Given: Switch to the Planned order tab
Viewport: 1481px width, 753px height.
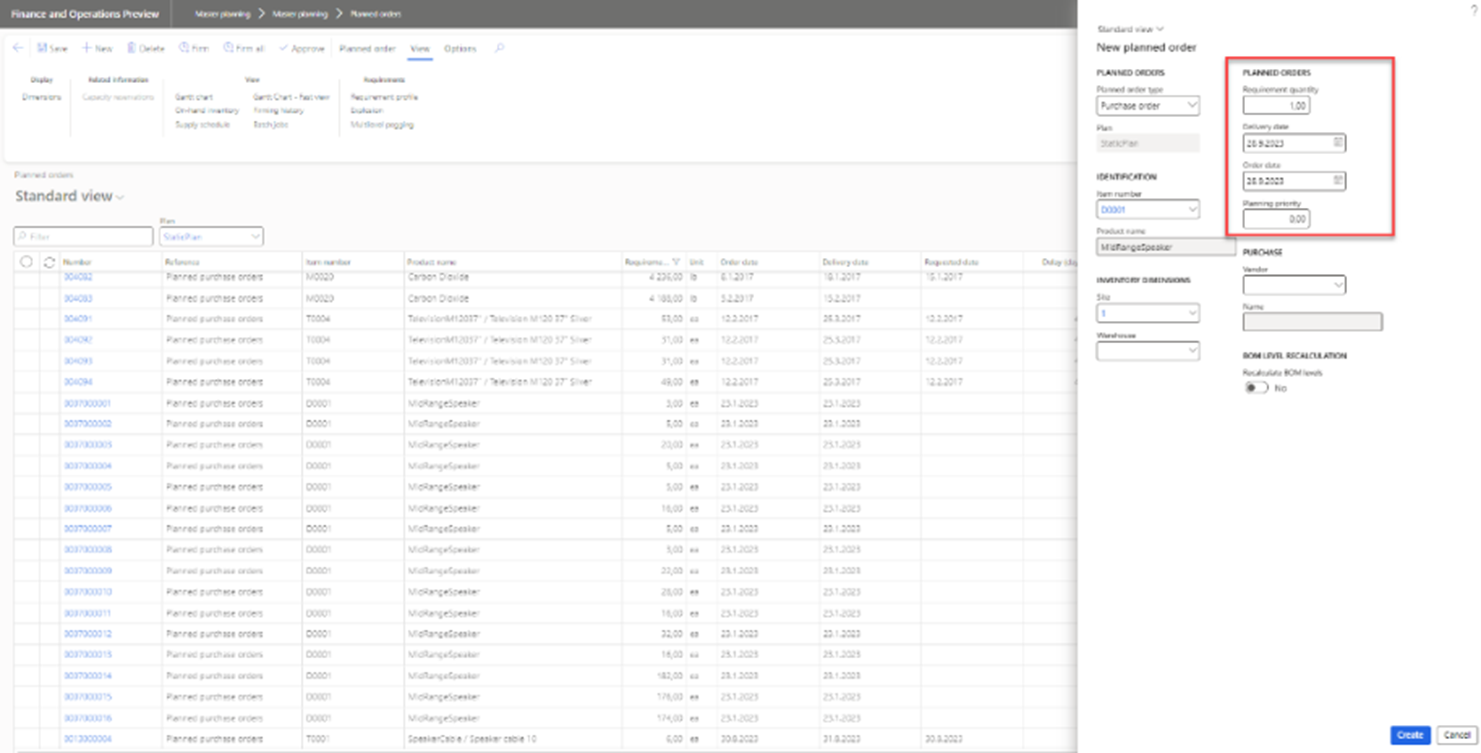Looking at the screenshot, I should click(x=367, y=48).
